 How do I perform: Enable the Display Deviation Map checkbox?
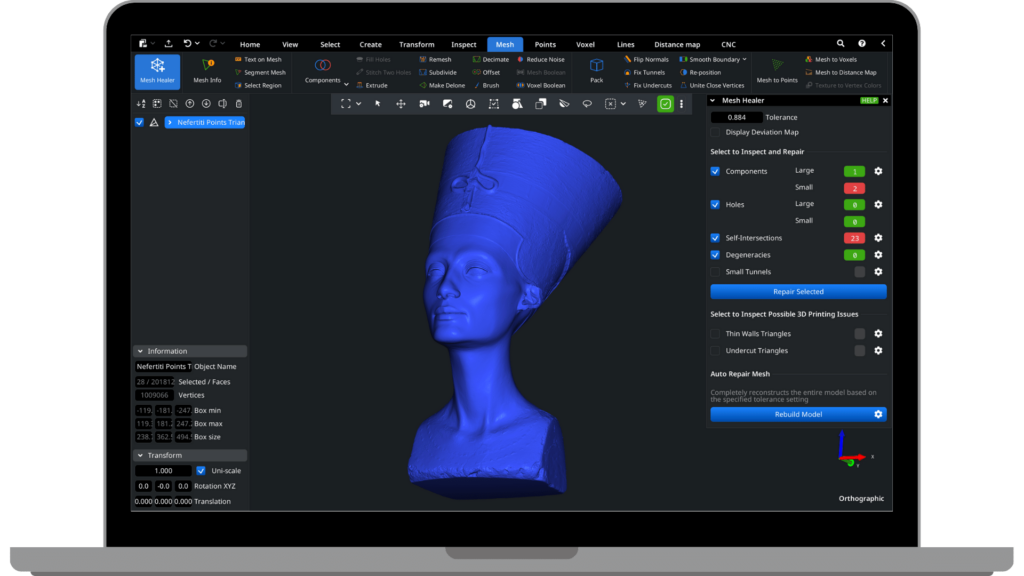tap(715, 132)
